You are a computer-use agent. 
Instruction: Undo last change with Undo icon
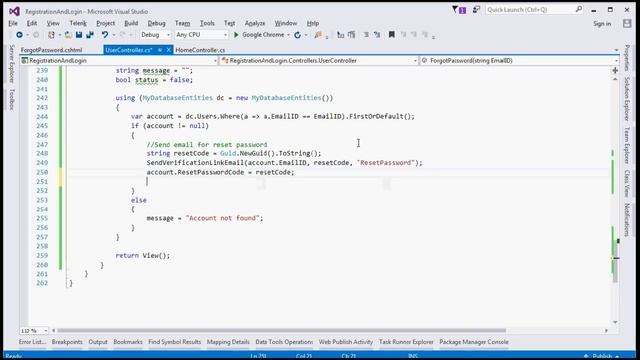coord(105,35)
